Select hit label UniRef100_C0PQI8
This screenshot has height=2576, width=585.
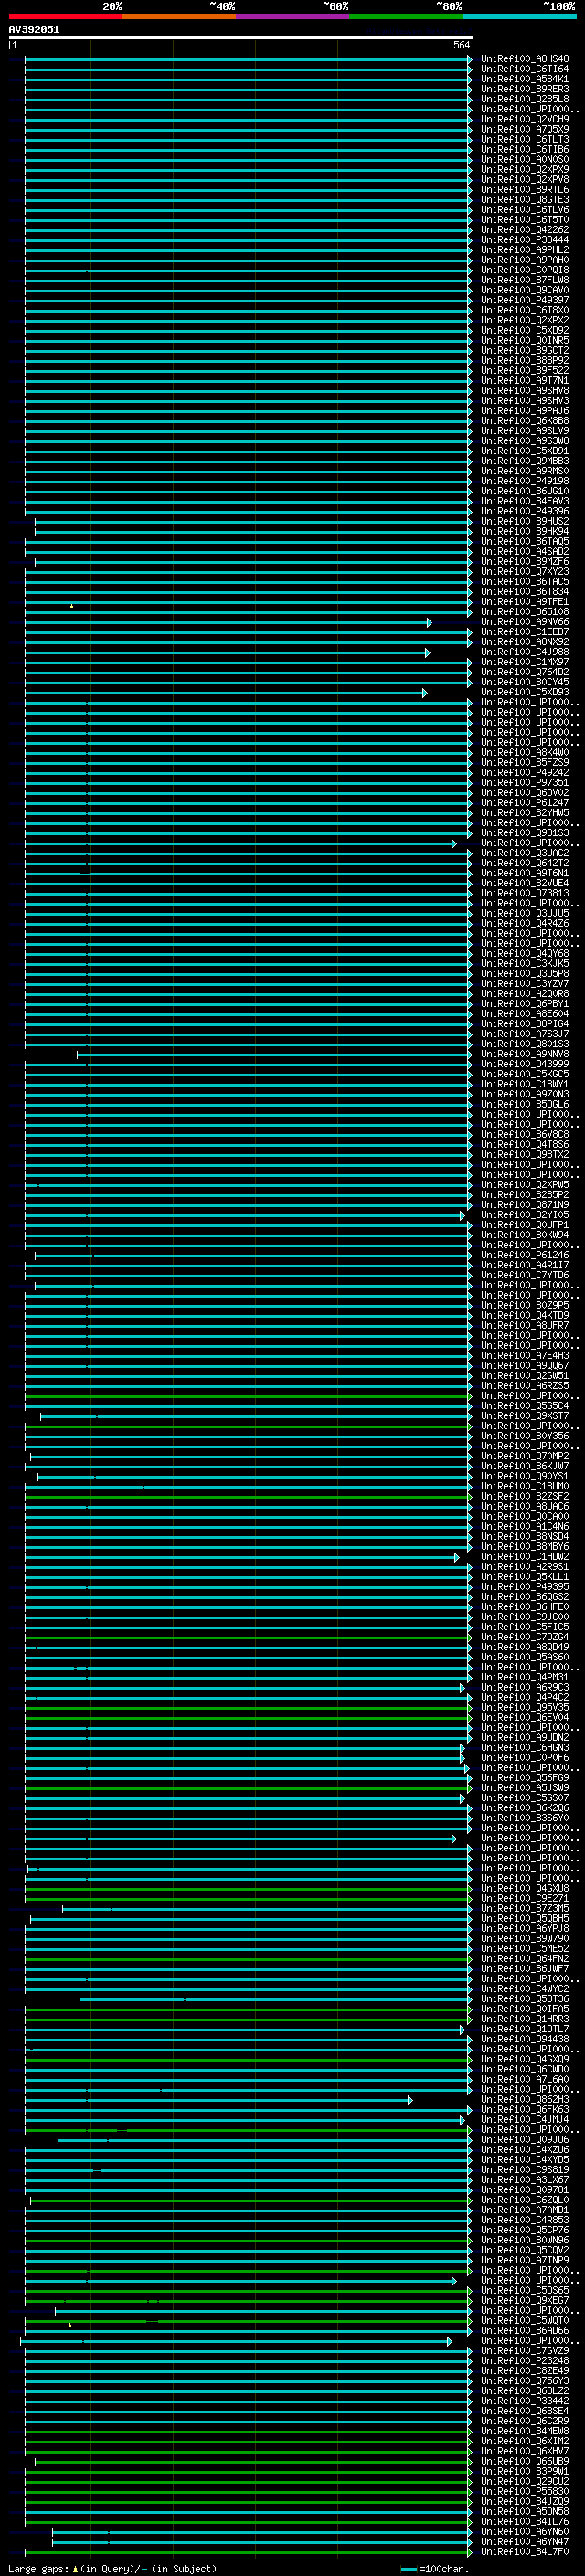[525, 270]
